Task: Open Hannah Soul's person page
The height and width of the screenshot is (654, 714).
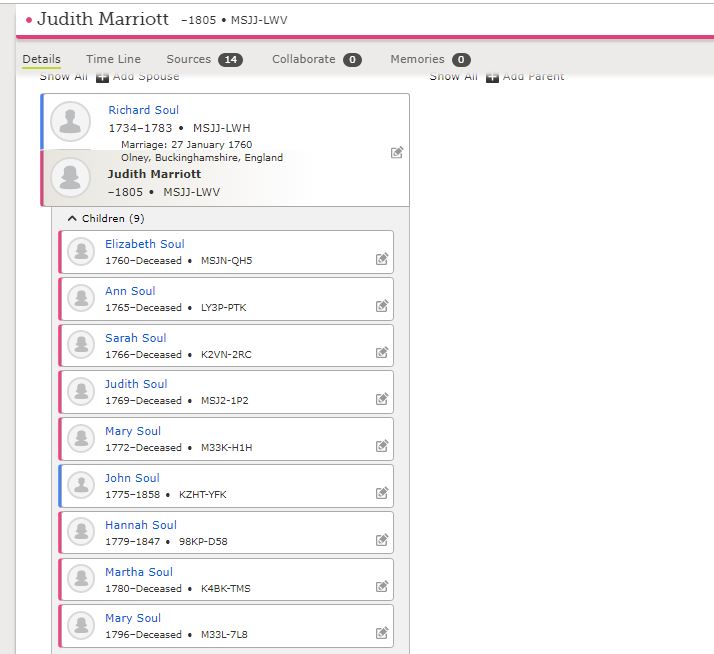Action: click(141, 524)
